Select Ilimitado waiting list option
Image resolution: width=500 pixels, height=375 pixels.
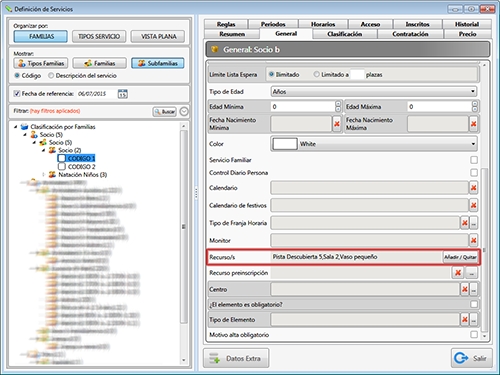(271, 74)
